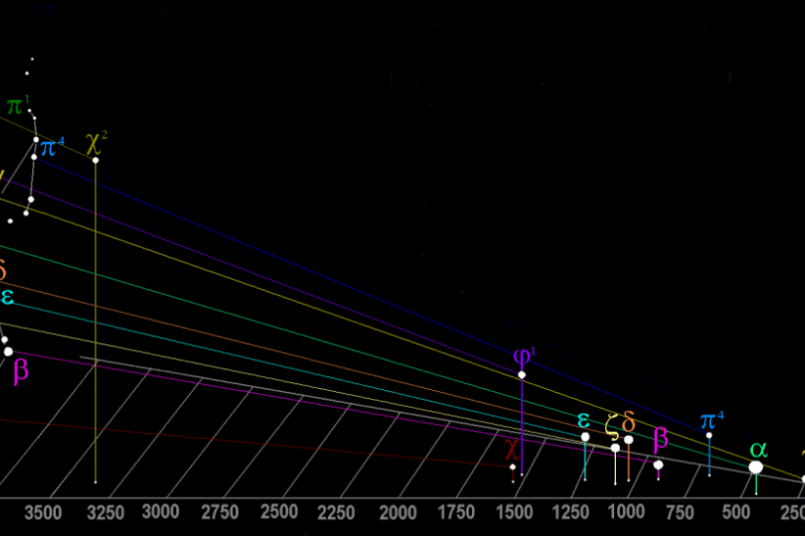Click the 3500 distance axis label
805x536 pixels.
click(x=43, y=513)
